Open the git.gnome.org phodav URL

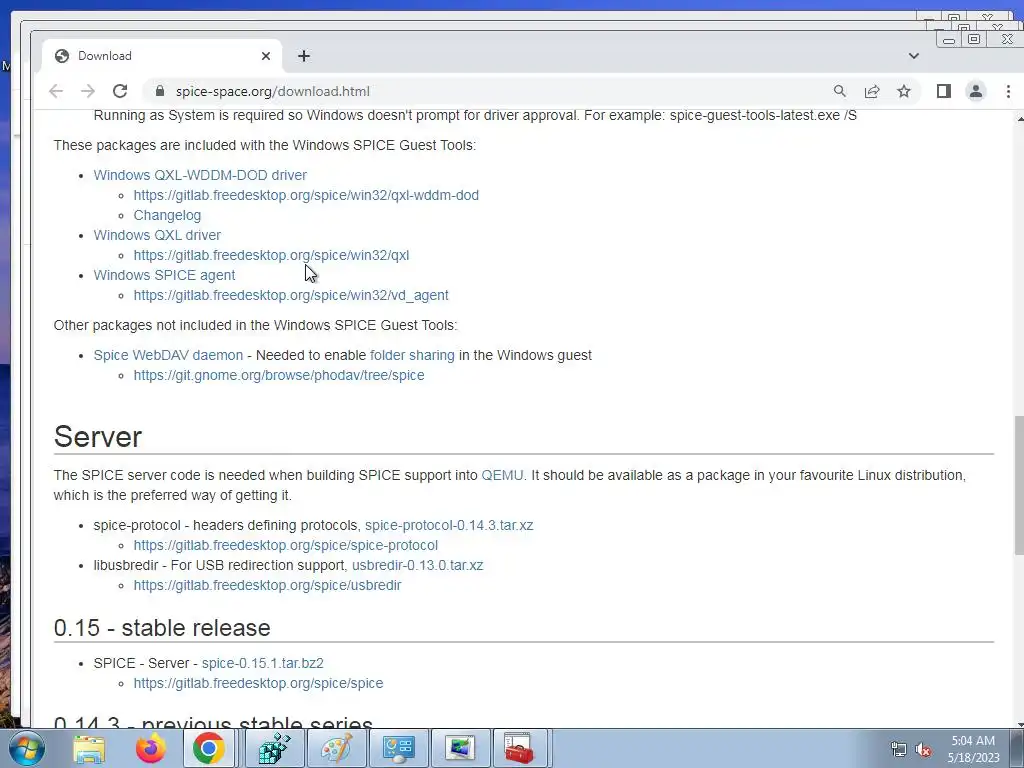point(279,376)
